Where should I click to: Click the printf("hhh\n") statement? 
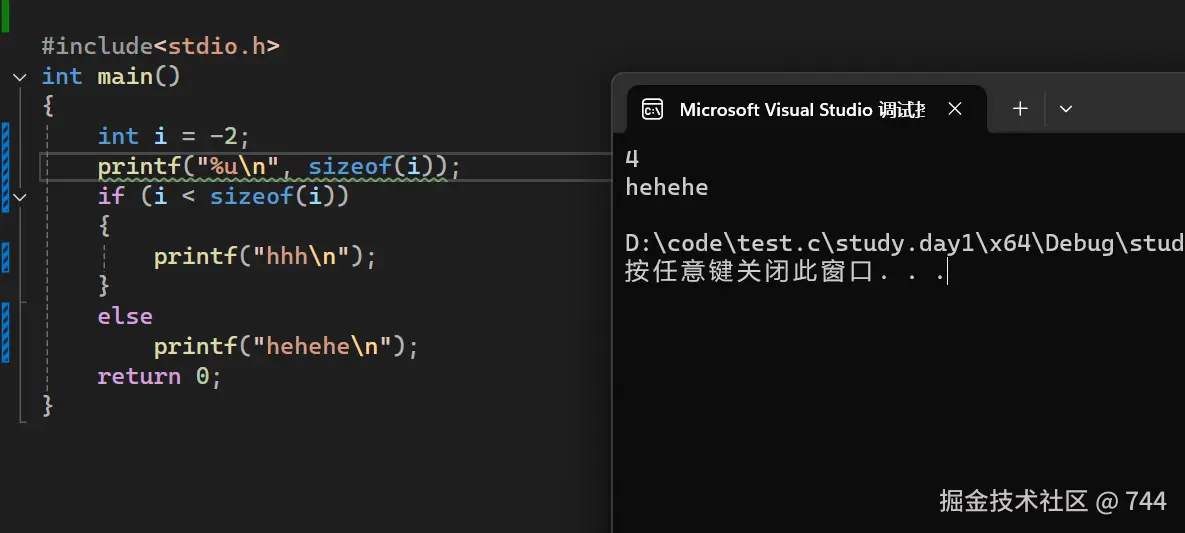pyautogui.click(x=264, y=256)
